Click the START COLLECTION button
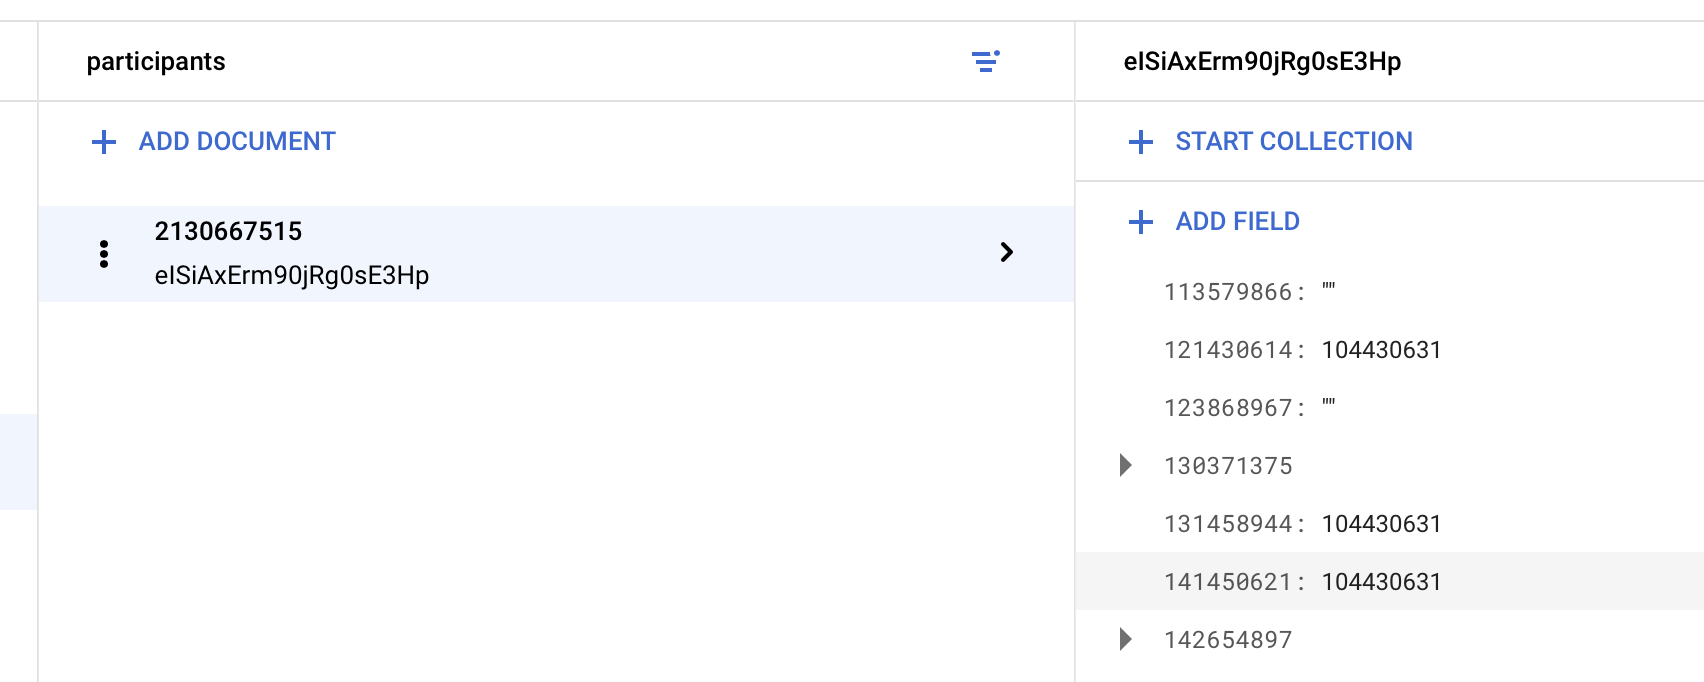This screenshot has width=1704, height=682. (1271, 142)
